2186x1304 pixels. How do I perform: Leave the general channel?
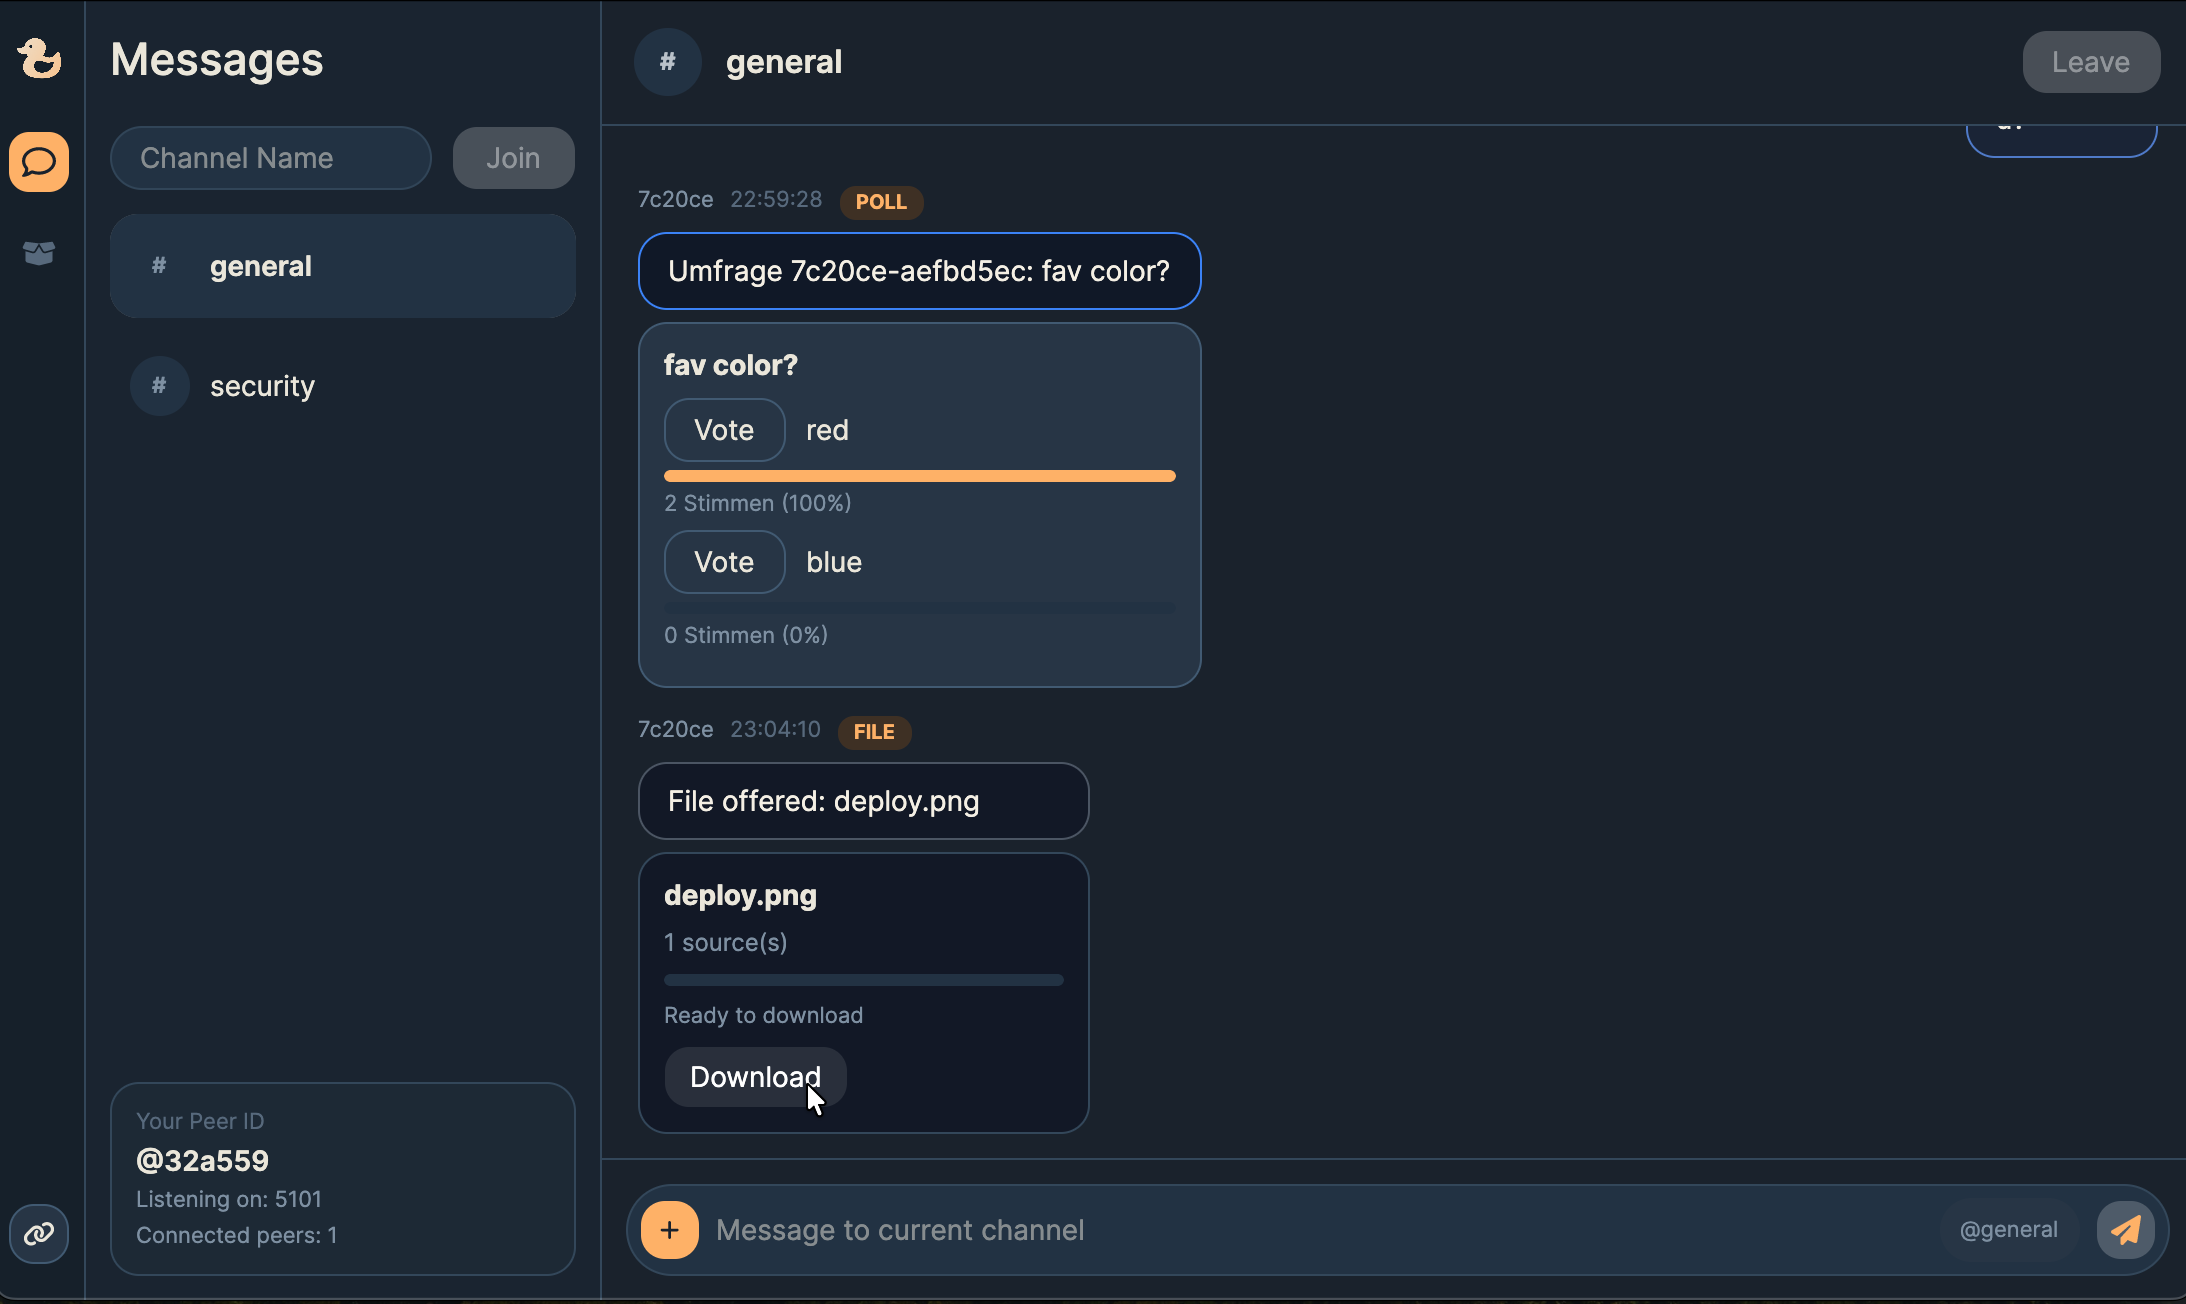click(x=2091, y=62)
